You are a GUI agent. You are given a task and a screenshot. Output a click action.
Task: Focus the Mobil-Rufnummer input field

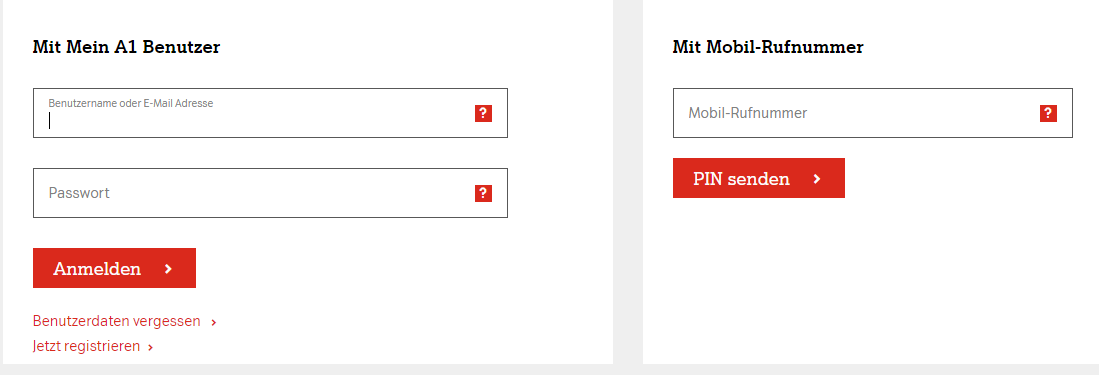[873, 113]
